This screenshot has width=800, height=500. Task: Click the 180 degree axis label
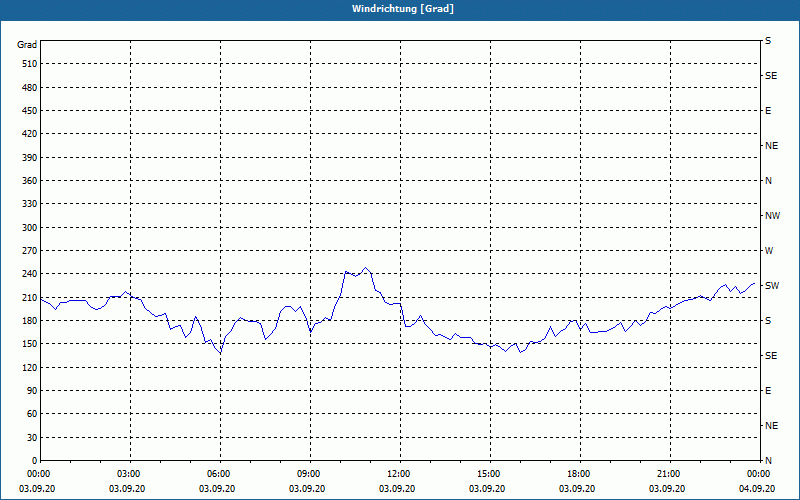[30, 321]
